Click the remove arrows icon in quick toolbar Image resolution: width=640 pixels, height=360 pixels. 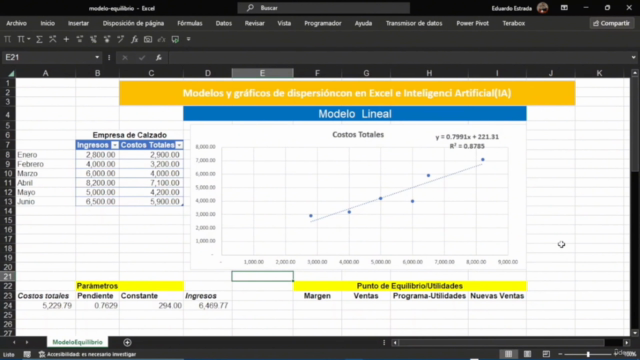(107, 39)
